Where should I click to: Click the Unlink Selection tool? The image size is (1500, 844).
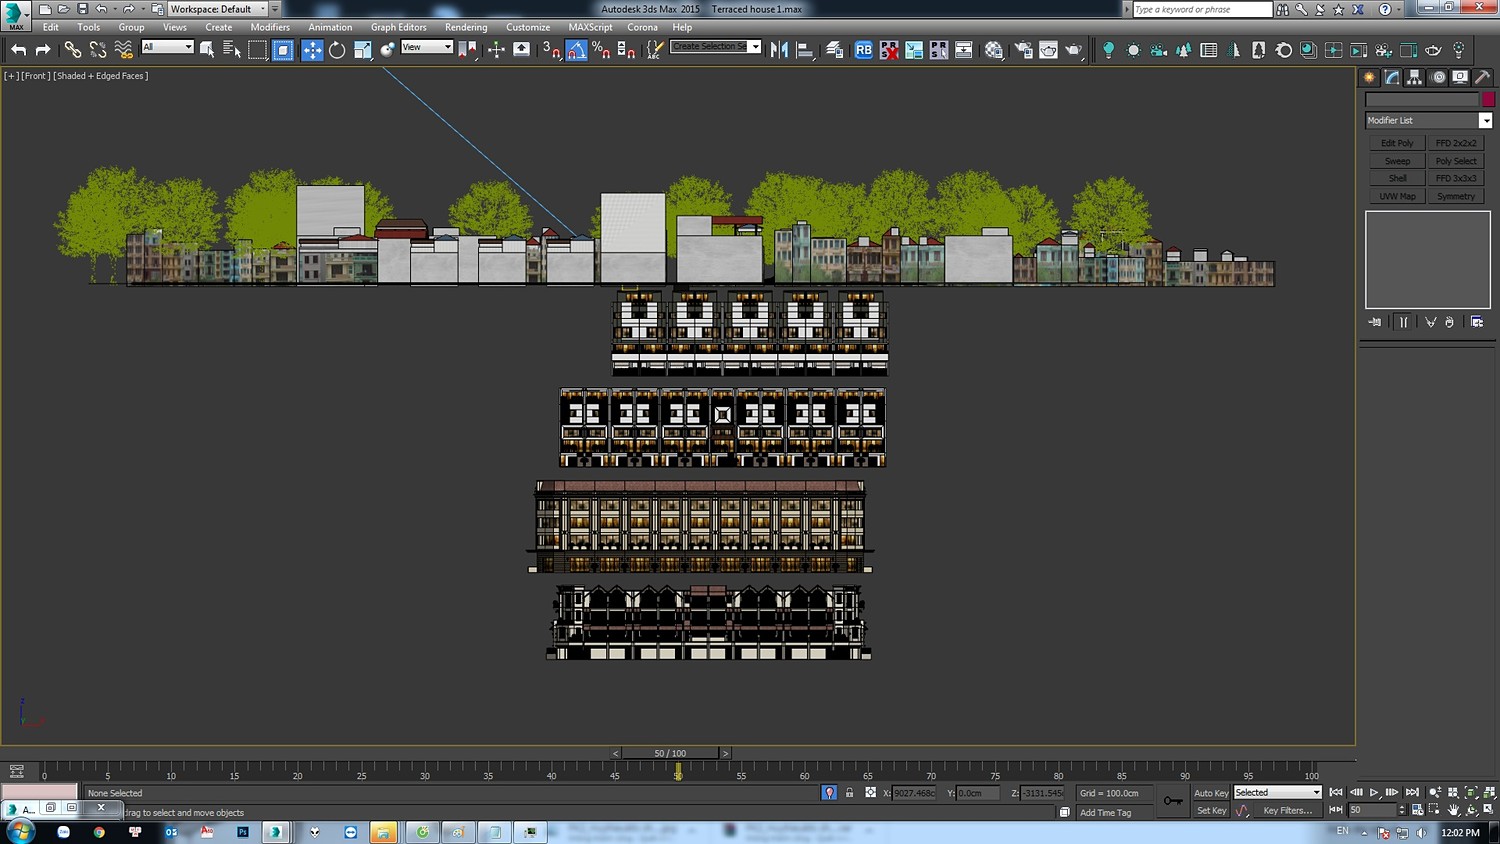[x=98, y=49]
